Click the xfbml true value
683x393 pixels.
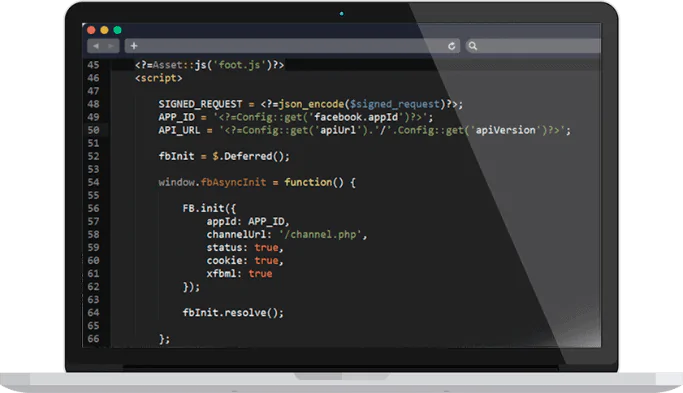pyautogui.click(x=260, y=274)
